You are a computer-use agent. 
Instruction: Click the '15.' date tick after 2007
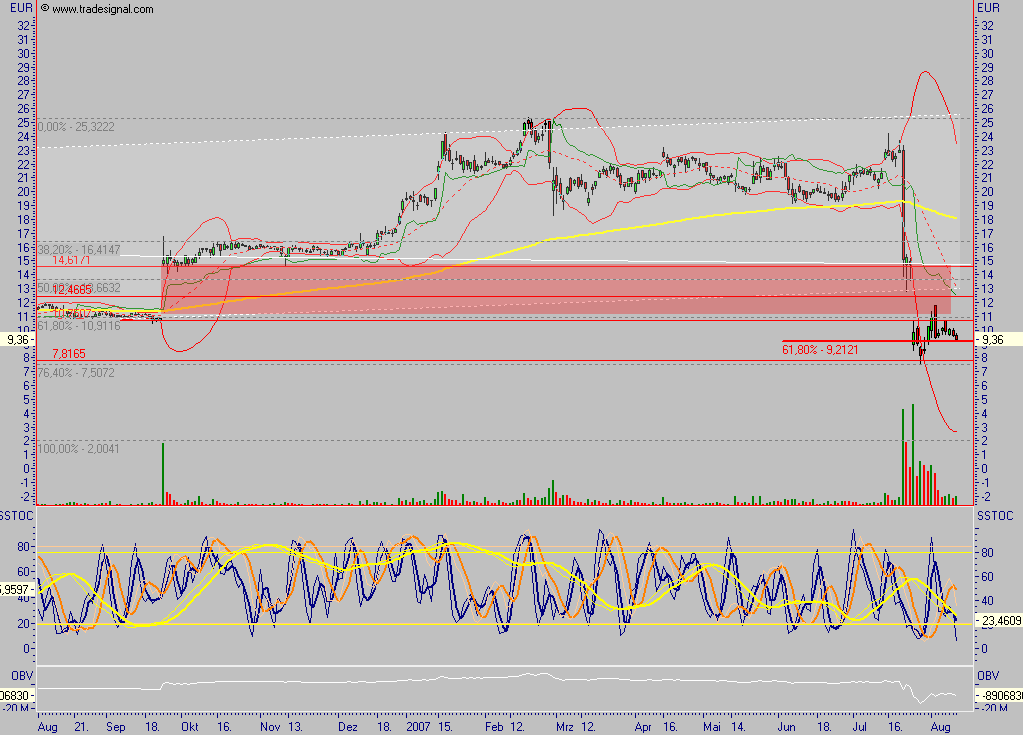(445, 727)
